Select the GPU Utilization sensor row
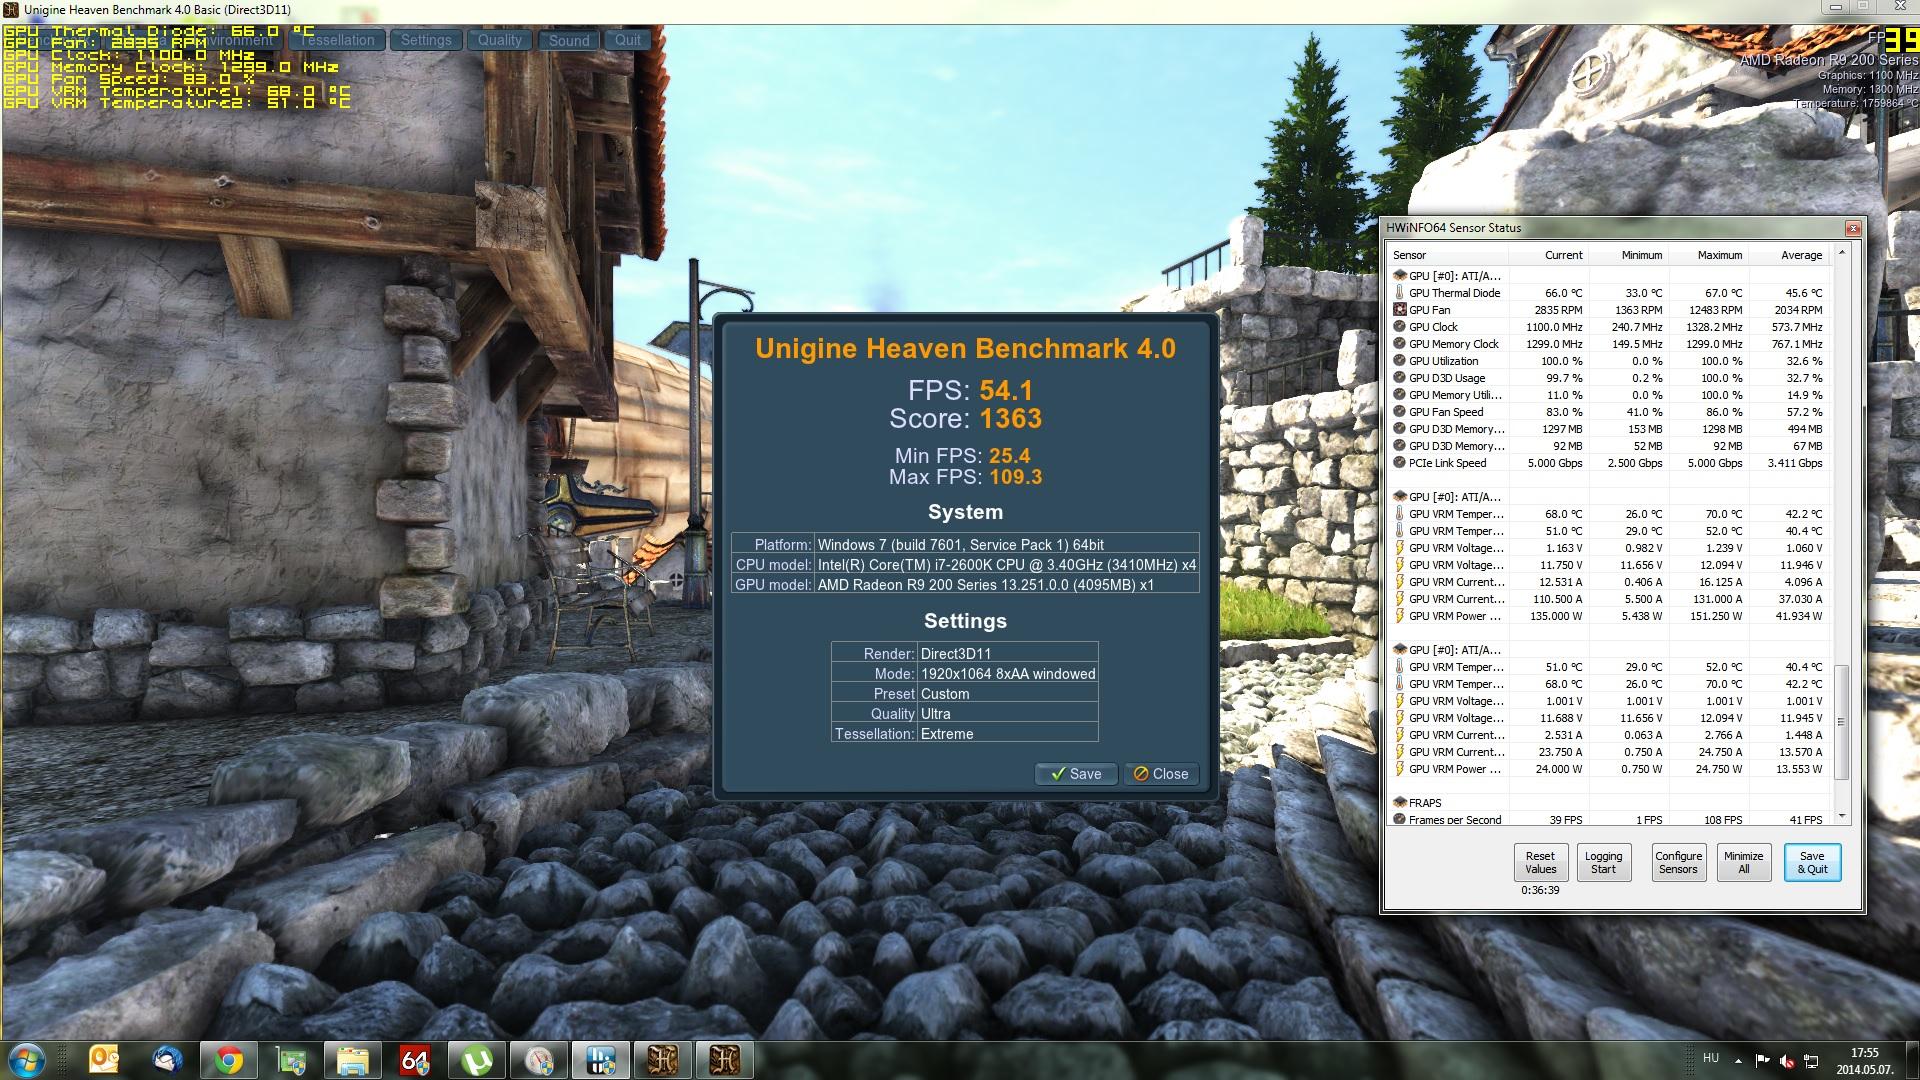Image resolution: width=1920 pixels, height=1080 pixels. pyautogui.click(x=1609, y=361)
